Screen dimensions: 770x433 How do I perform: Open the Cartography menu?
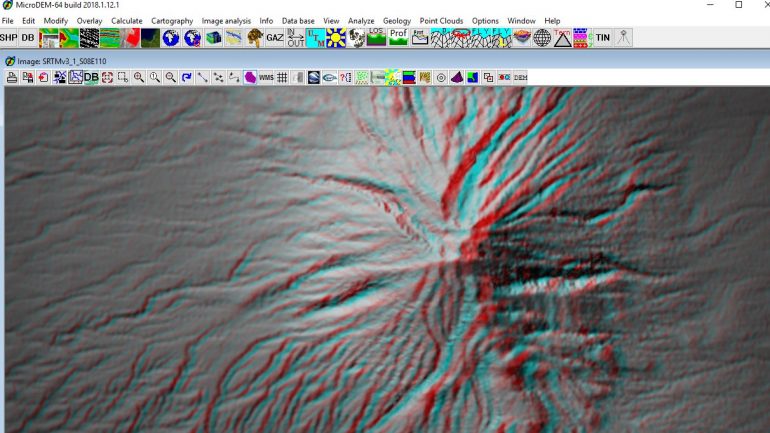pyautogui.click(x=172, y=21)
